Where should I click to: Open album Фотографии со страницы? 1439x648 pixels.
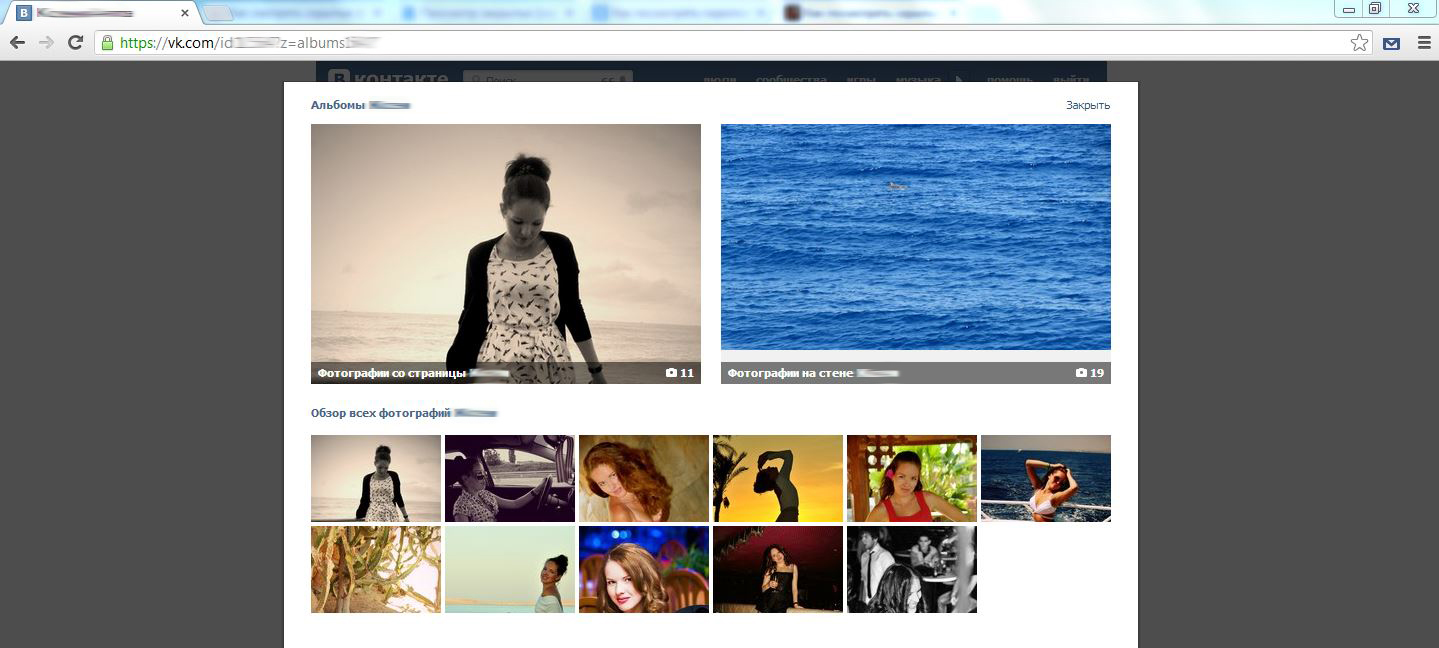coord(506,254)
